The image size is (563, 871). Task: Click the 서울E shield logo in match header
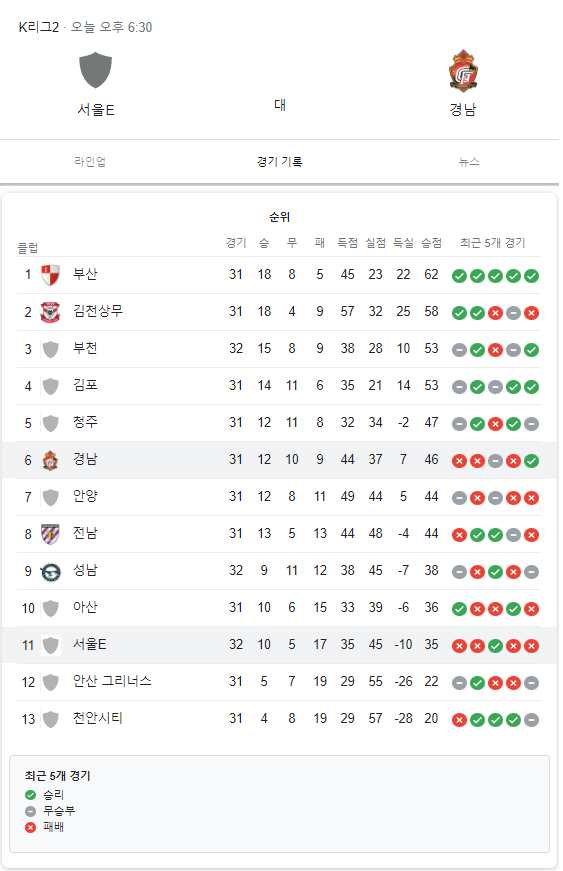tap(95, 70)
